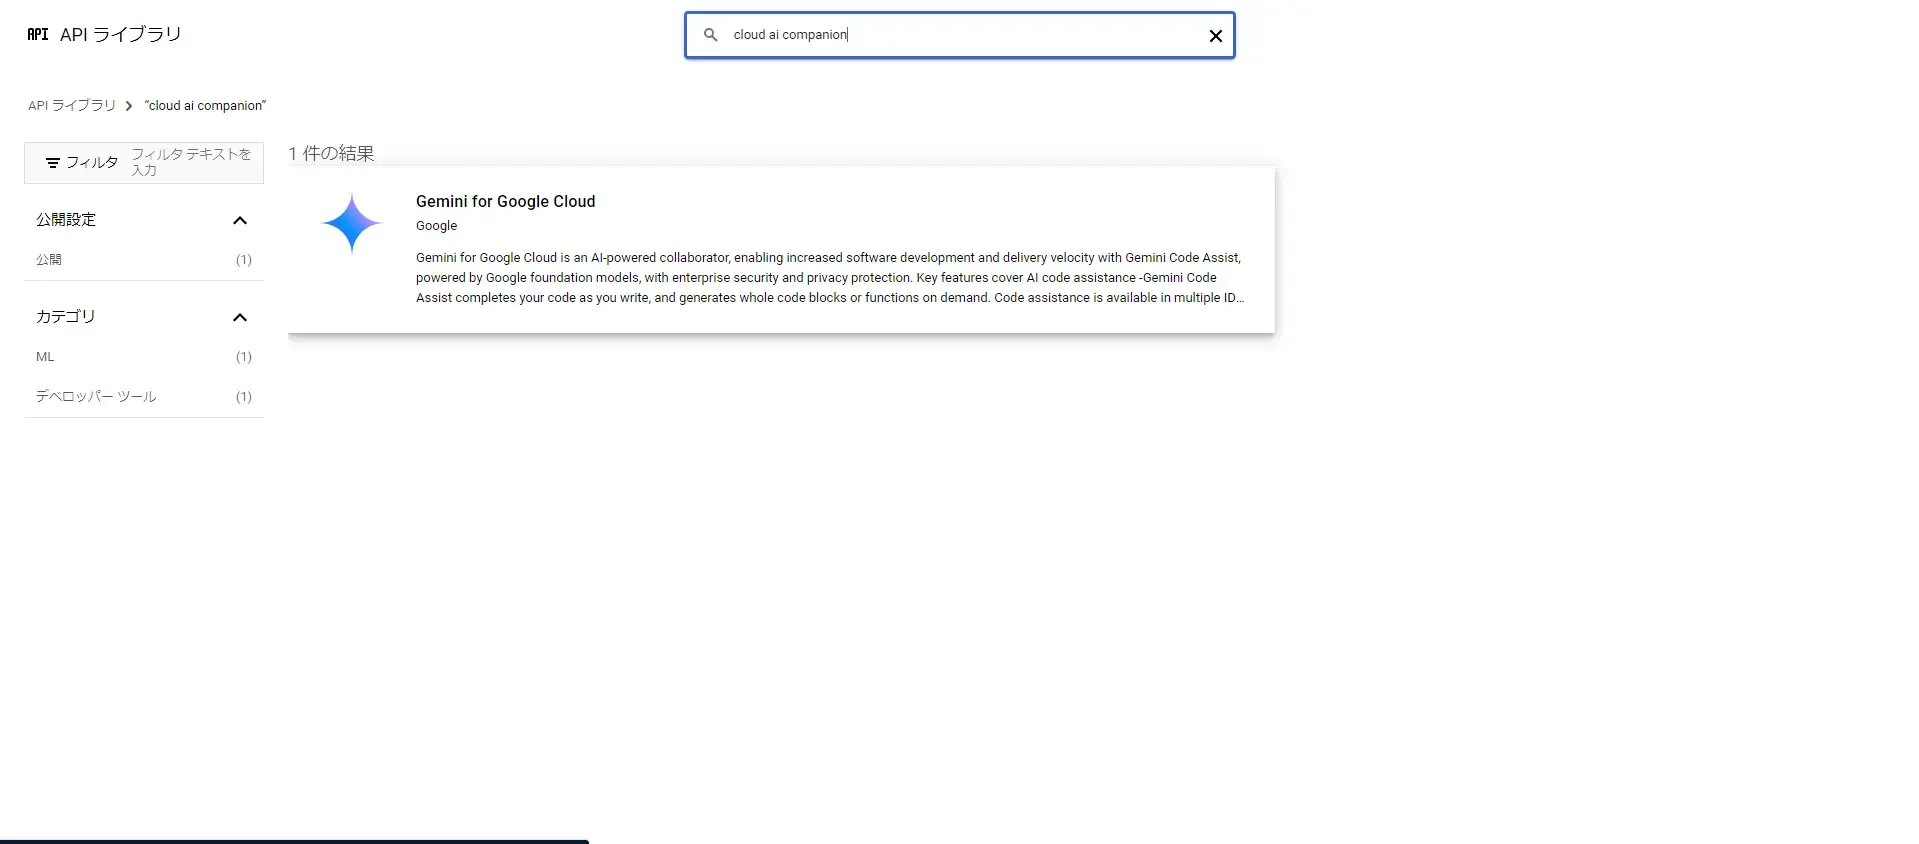Screen dimensions: 1919x844
Task: Filter by デベロッパー ツール category
Action: coord(144,397)
